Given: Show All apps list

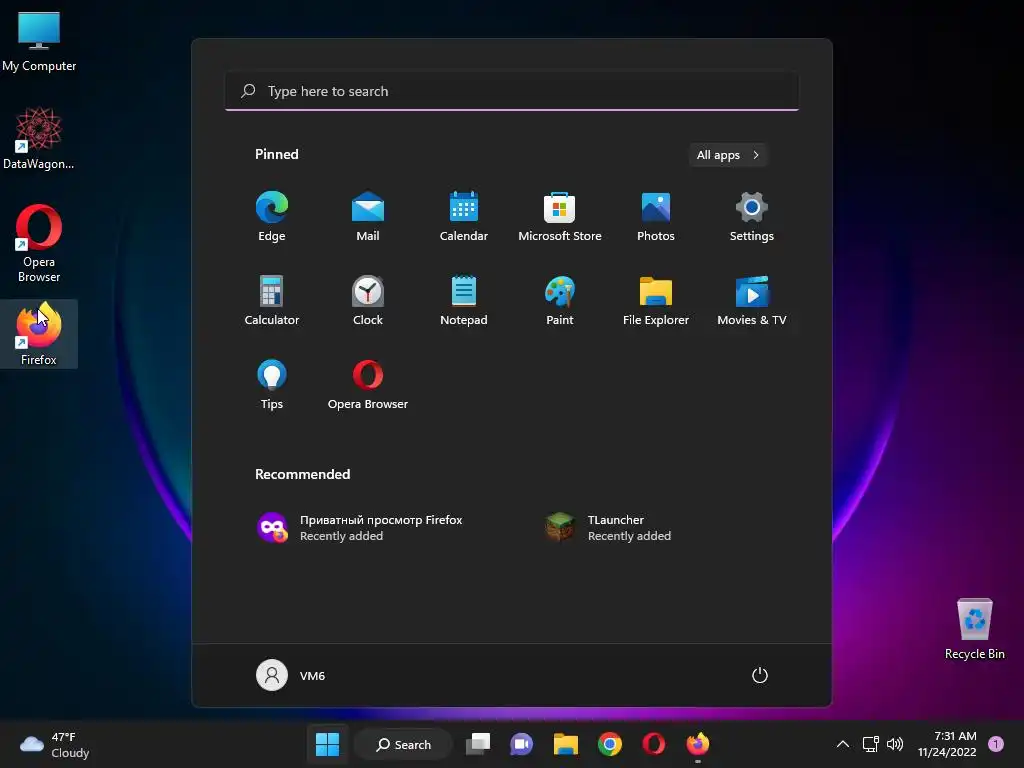Looking at the screenshot, I should [x=728, y=155].
